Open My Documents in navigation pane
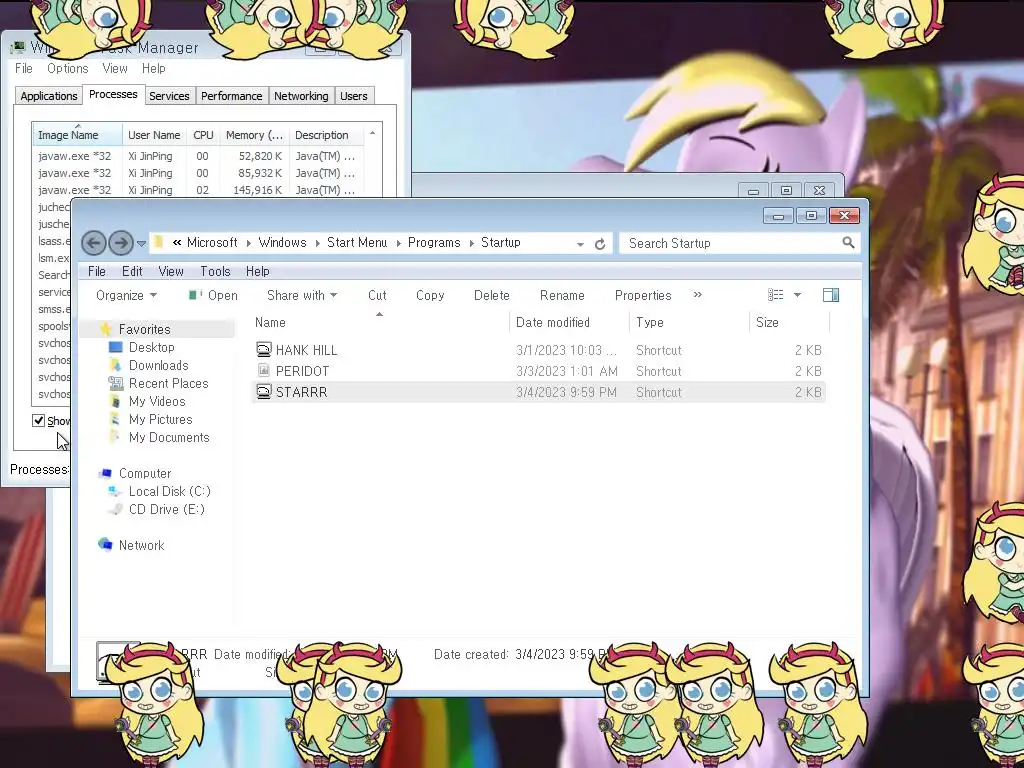Image resolution: width=1024 pixels, height=768 pixels. pos(169,437)
